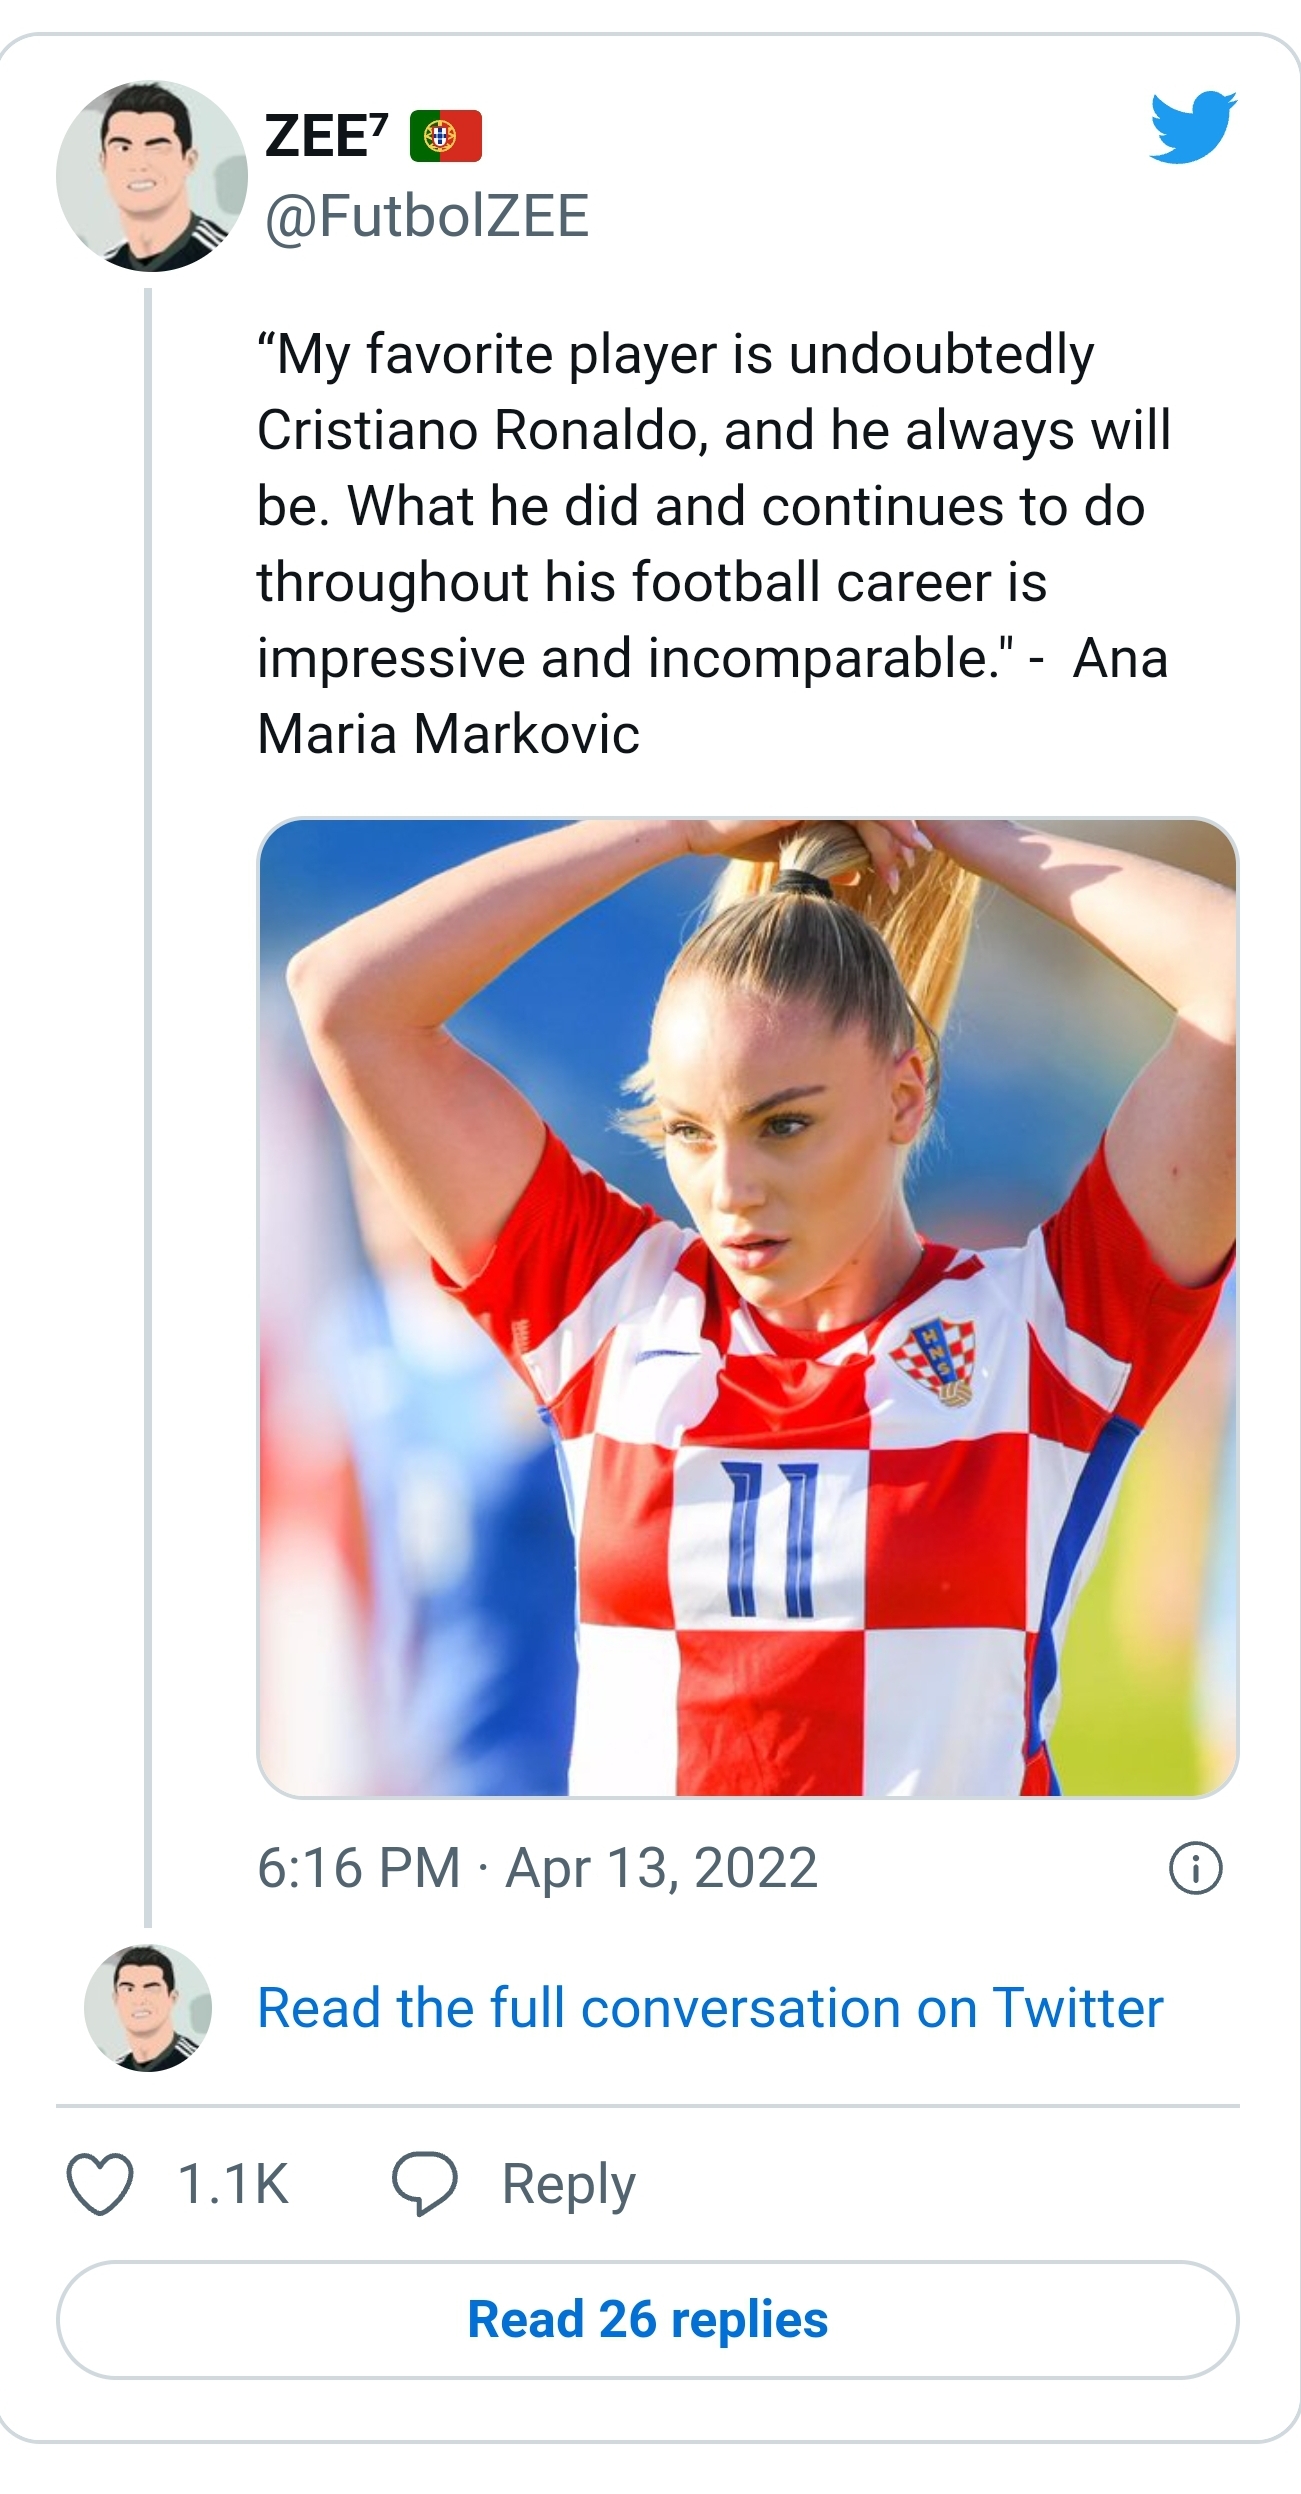Open the footballer photo in the tweet

pos(747,1306)
